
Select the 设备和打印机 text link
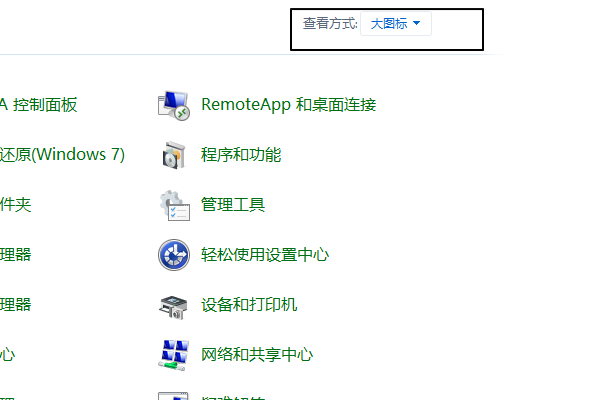pos(249,305)
